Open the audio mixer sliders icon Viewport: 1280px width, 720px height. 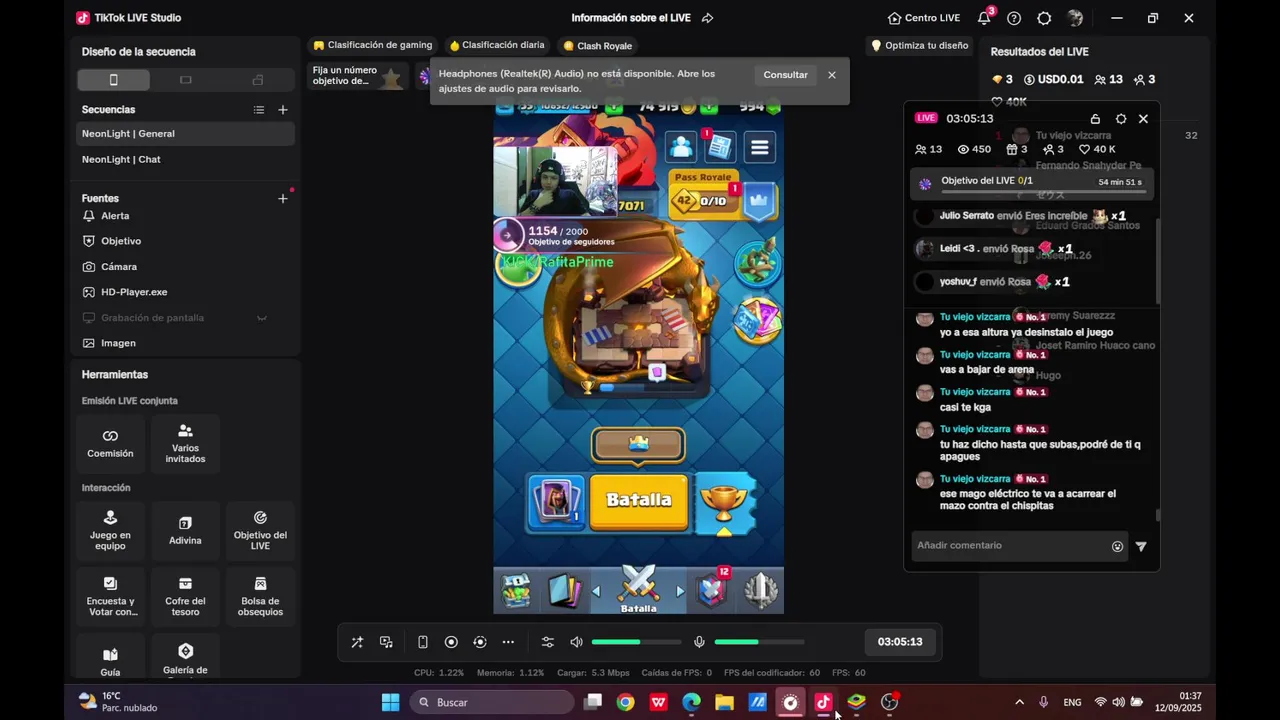click(x=547, y=642)
